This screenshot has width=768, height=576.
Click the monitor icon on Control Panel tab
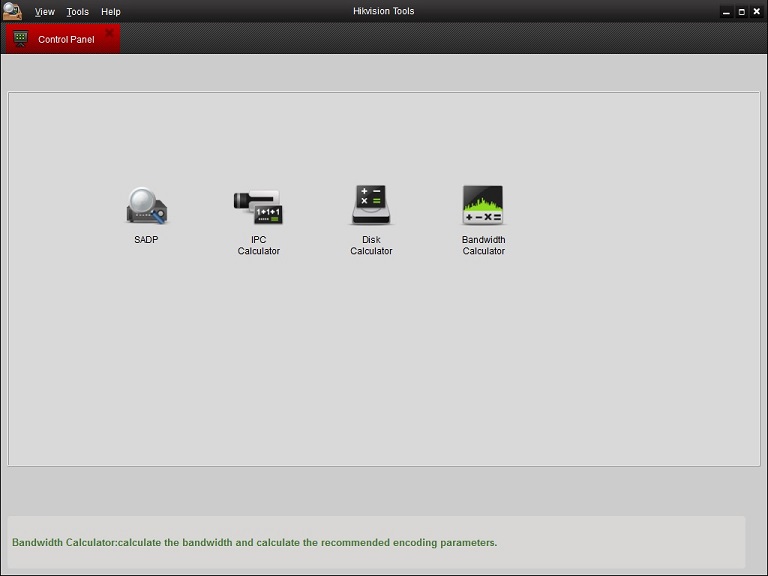[x=21, y=39]
